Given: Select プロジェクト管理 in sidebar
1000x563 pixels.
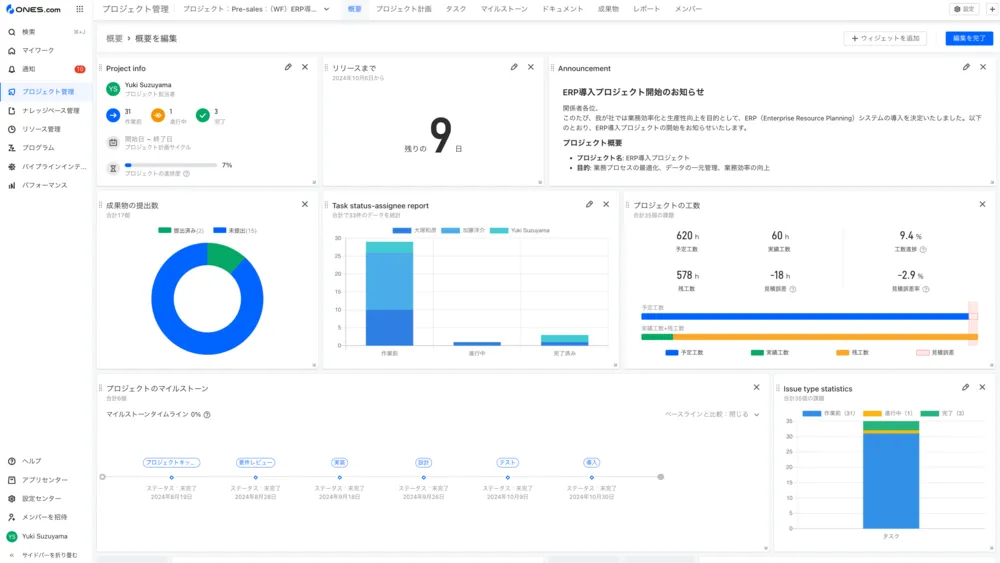Looking at the screenshot, I should 46,92.
